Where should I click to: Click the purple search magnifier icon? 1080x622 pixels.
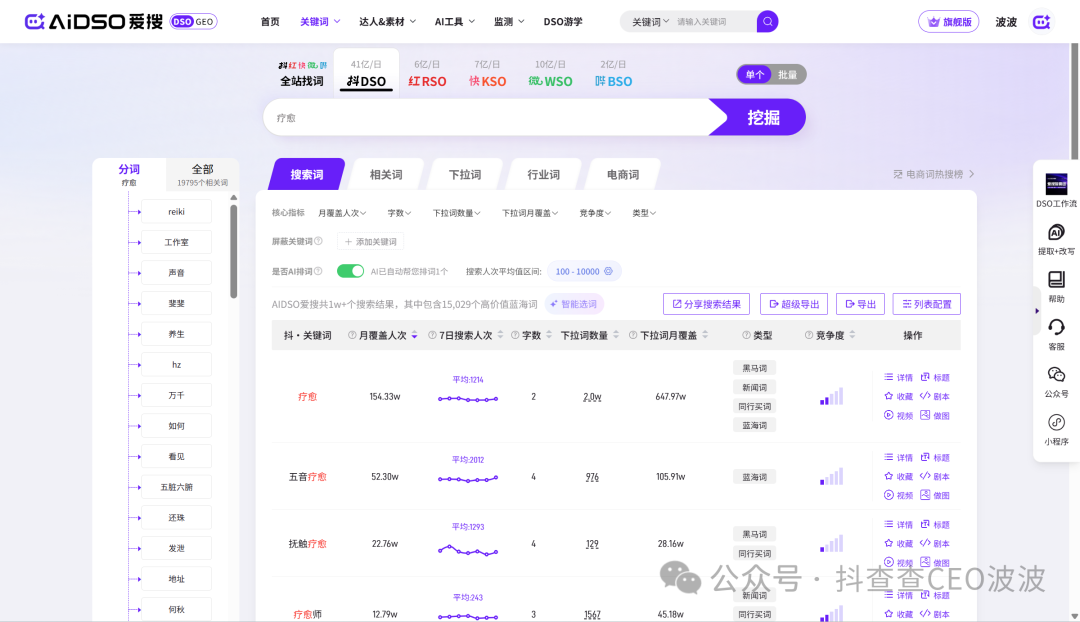pos(767,21)
